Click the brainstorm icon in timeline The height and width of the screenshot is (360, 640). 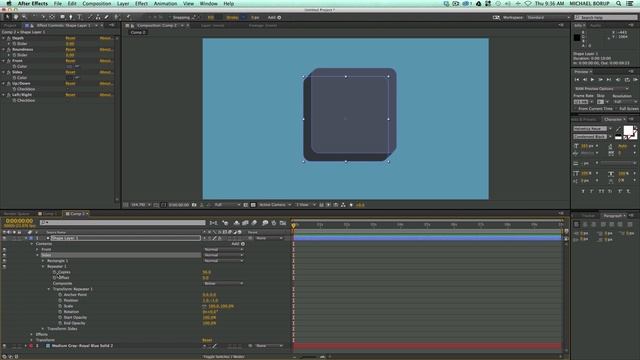click(265, 223)
